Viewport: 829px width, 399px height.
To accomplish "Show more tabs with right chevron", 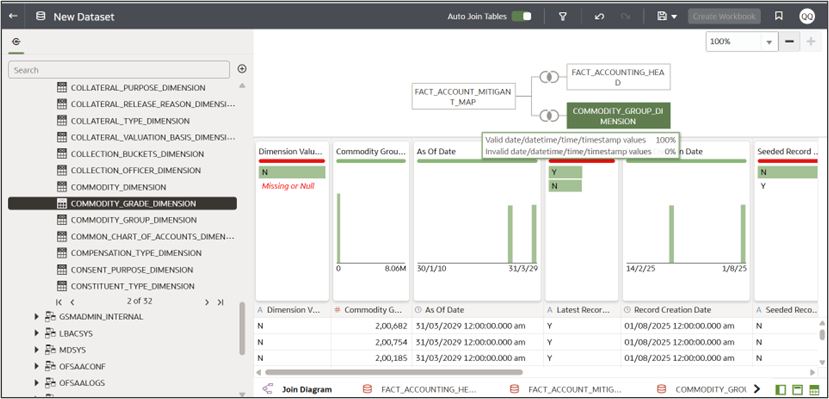I will 757,389.
